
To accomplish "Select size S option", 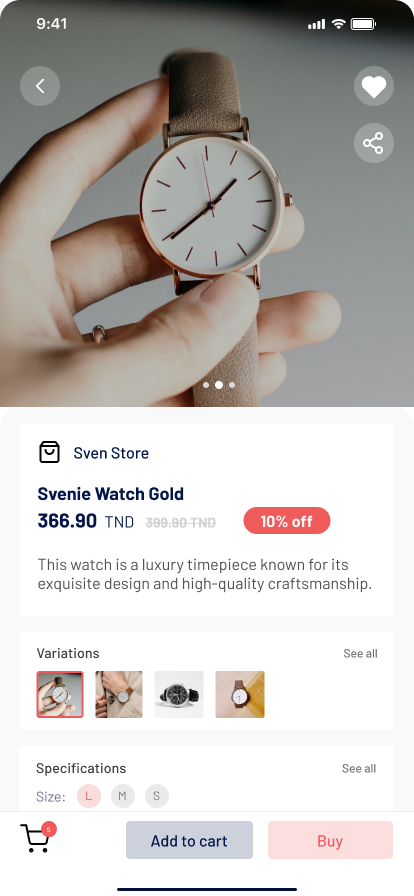I will pyautogui.click(x=157, y=796).
